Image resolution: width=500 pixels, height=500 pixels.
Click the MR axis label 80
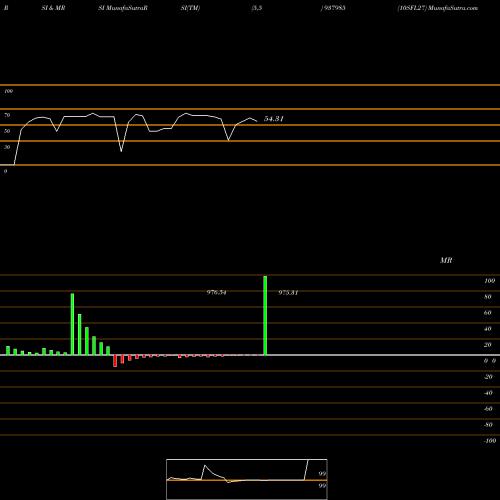coord(488,297)
